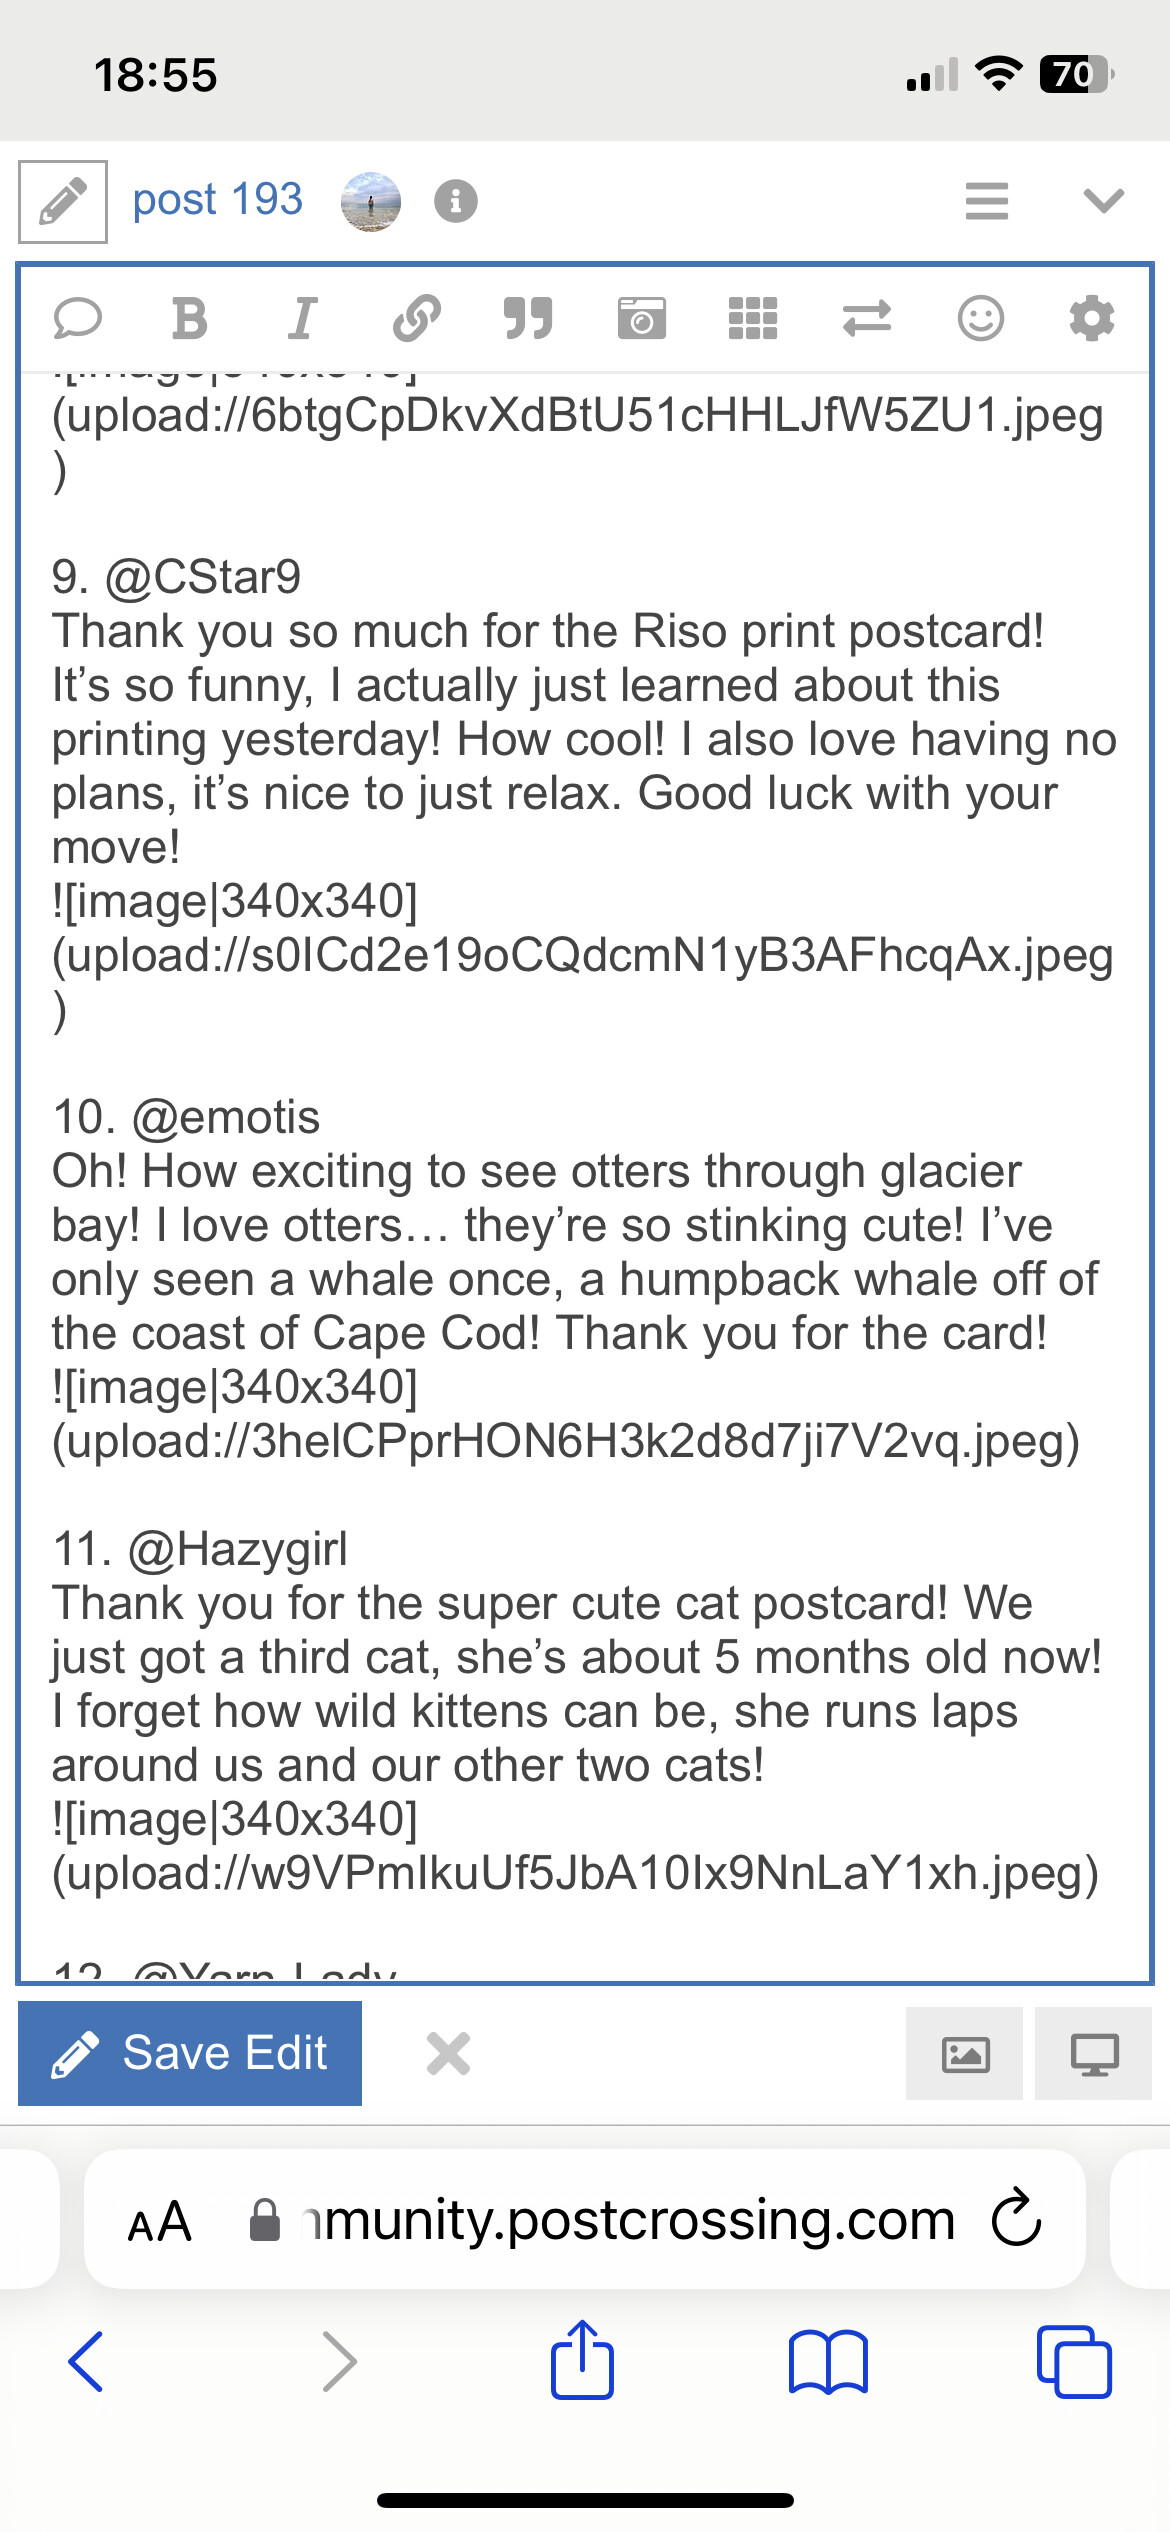Toggle the image upload button by preview
The image size is (1170, 2532).
coord(965,2054)
